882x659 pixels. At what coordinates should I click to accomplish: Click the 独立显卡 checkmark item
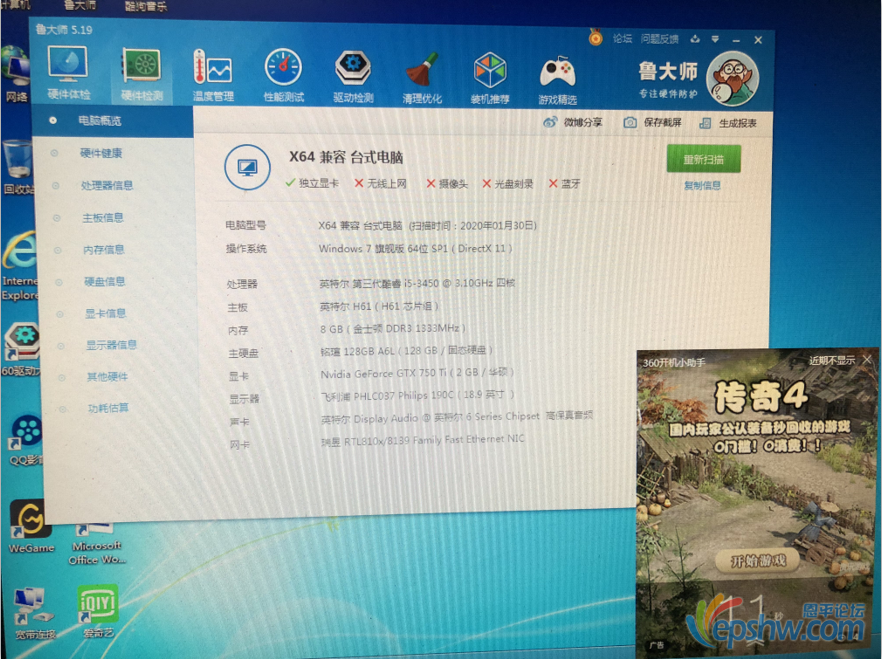coord(312,183)
